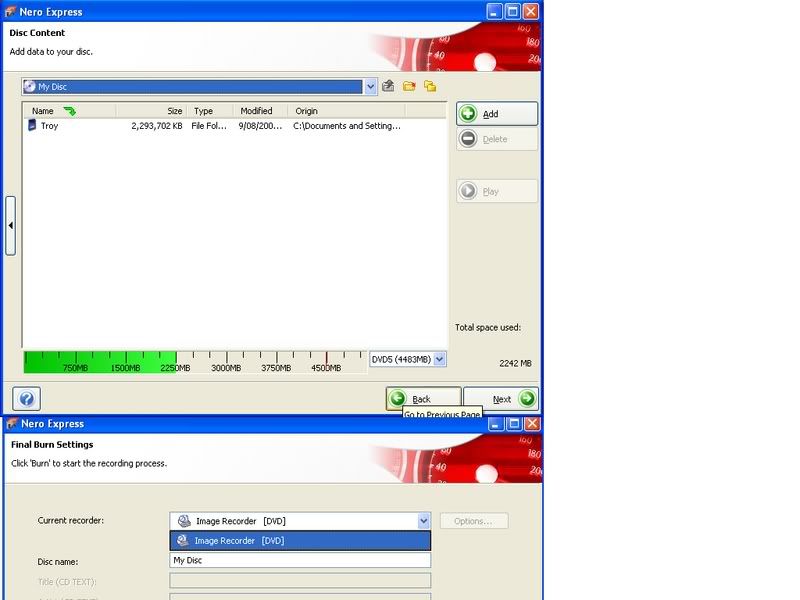Proceed with the Next button

(501, 398)
